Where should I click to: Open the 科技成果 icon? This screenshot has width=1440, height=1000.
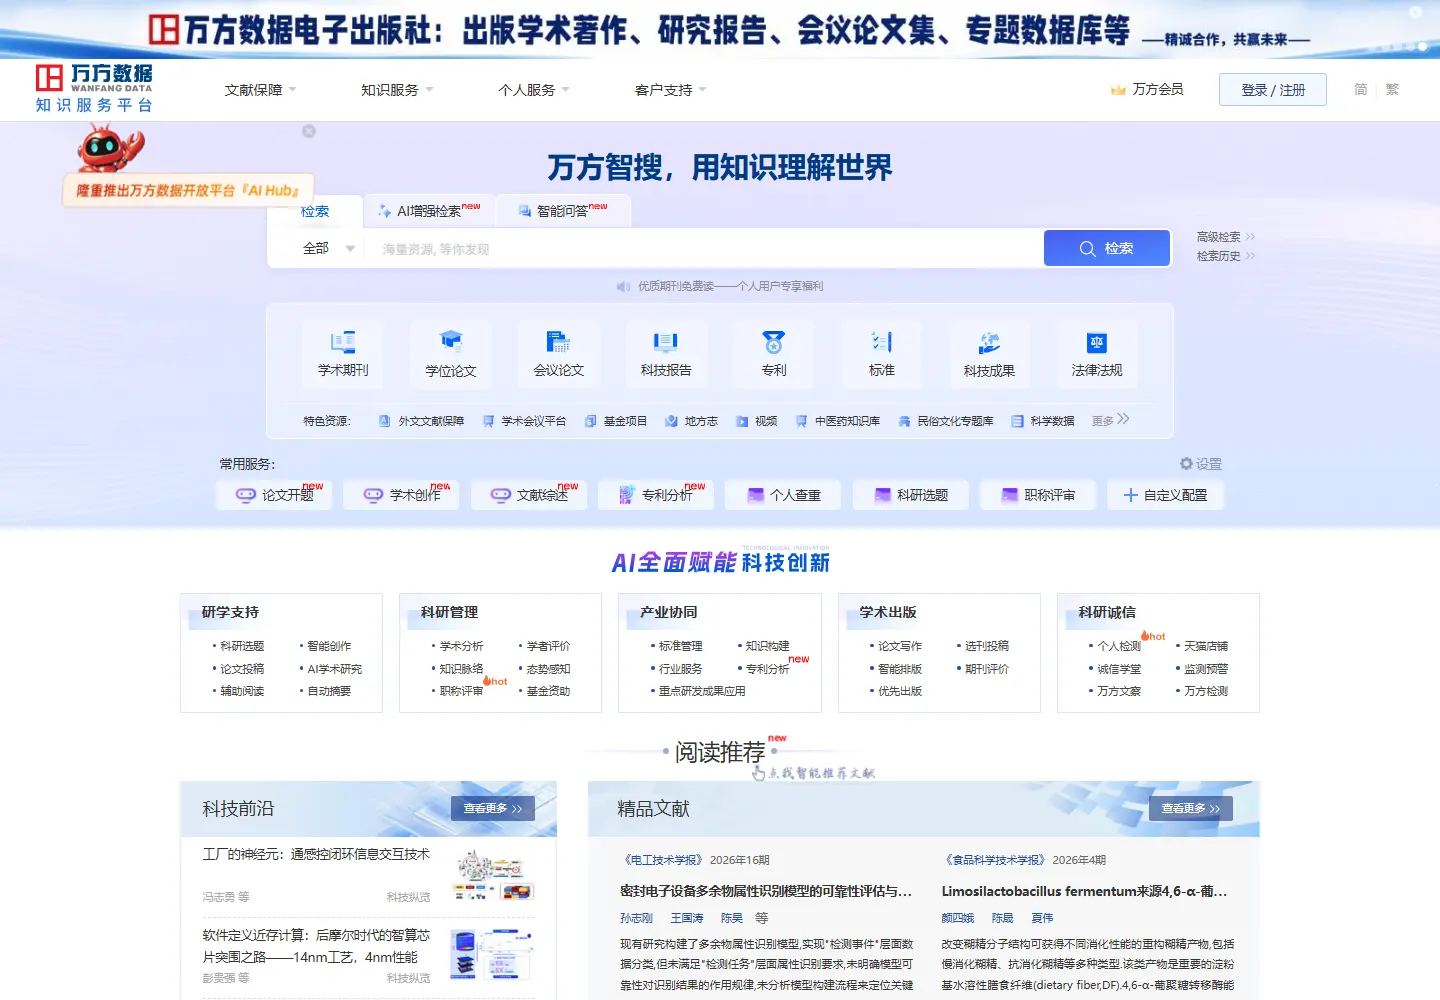pyautogui.click(x=989, y=342)
